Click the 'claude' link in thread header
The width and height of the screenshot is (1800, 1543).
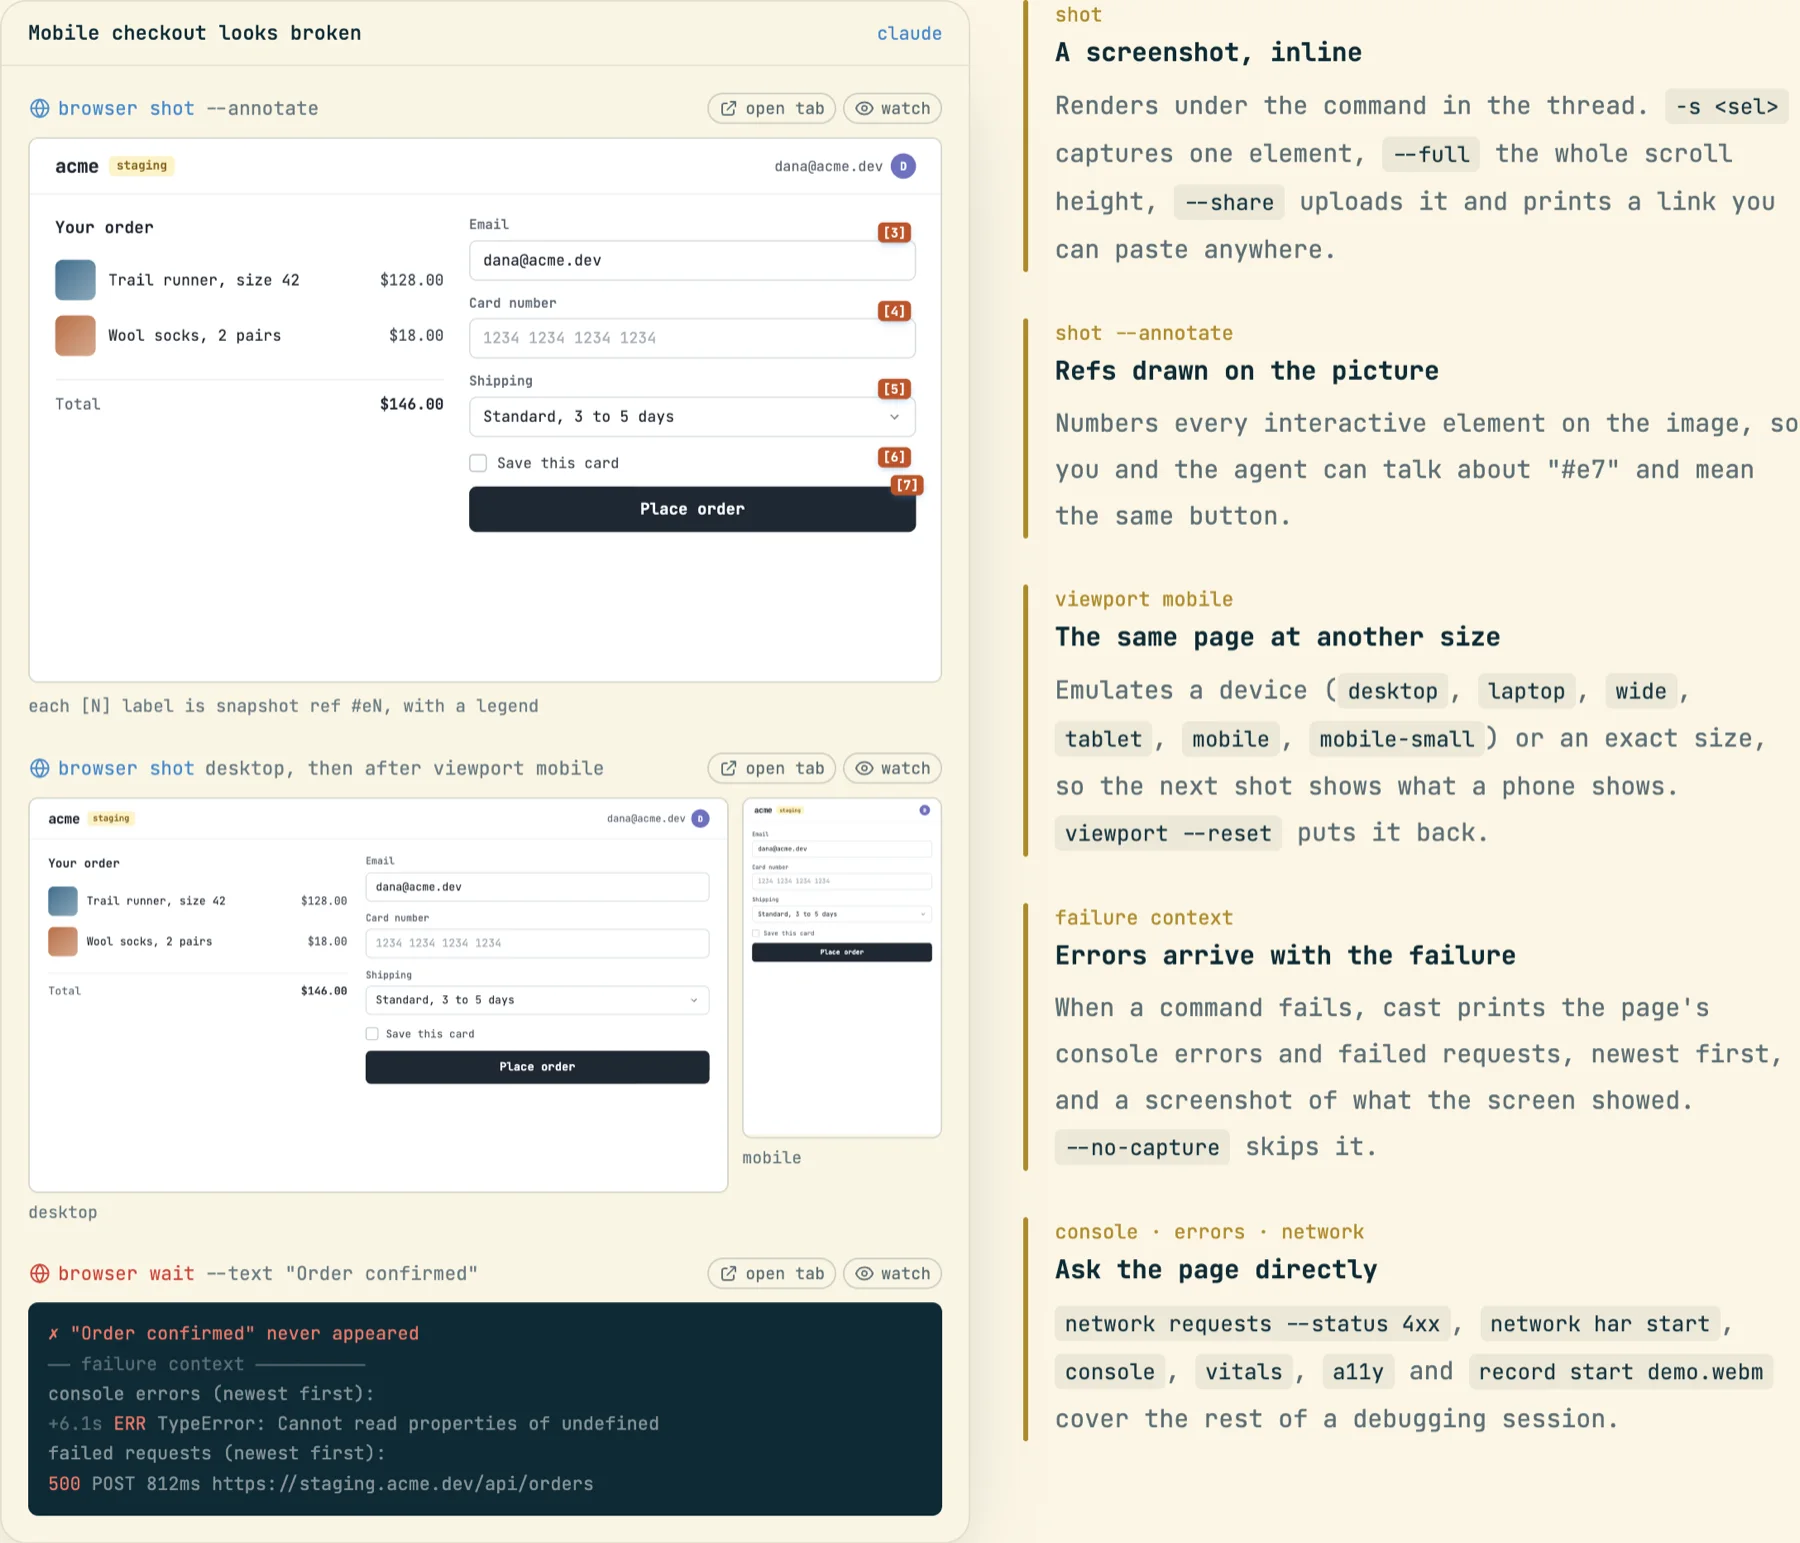909,33
